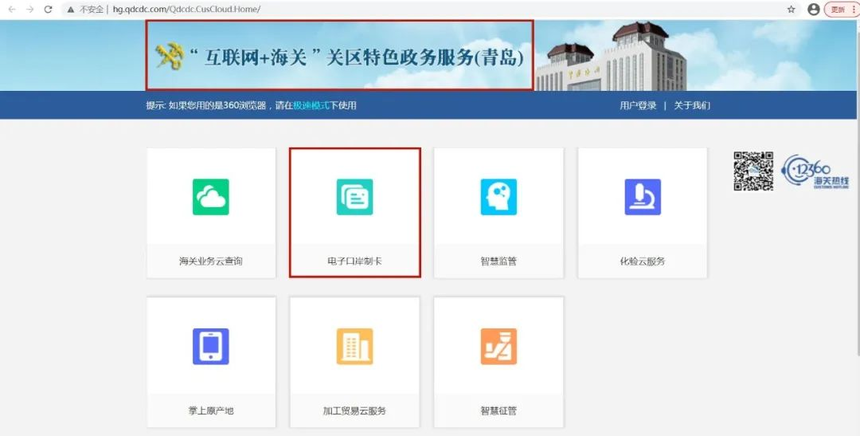
Task: Open 关于我们 in the navigation bar
Action: click(x=691, y=105)
